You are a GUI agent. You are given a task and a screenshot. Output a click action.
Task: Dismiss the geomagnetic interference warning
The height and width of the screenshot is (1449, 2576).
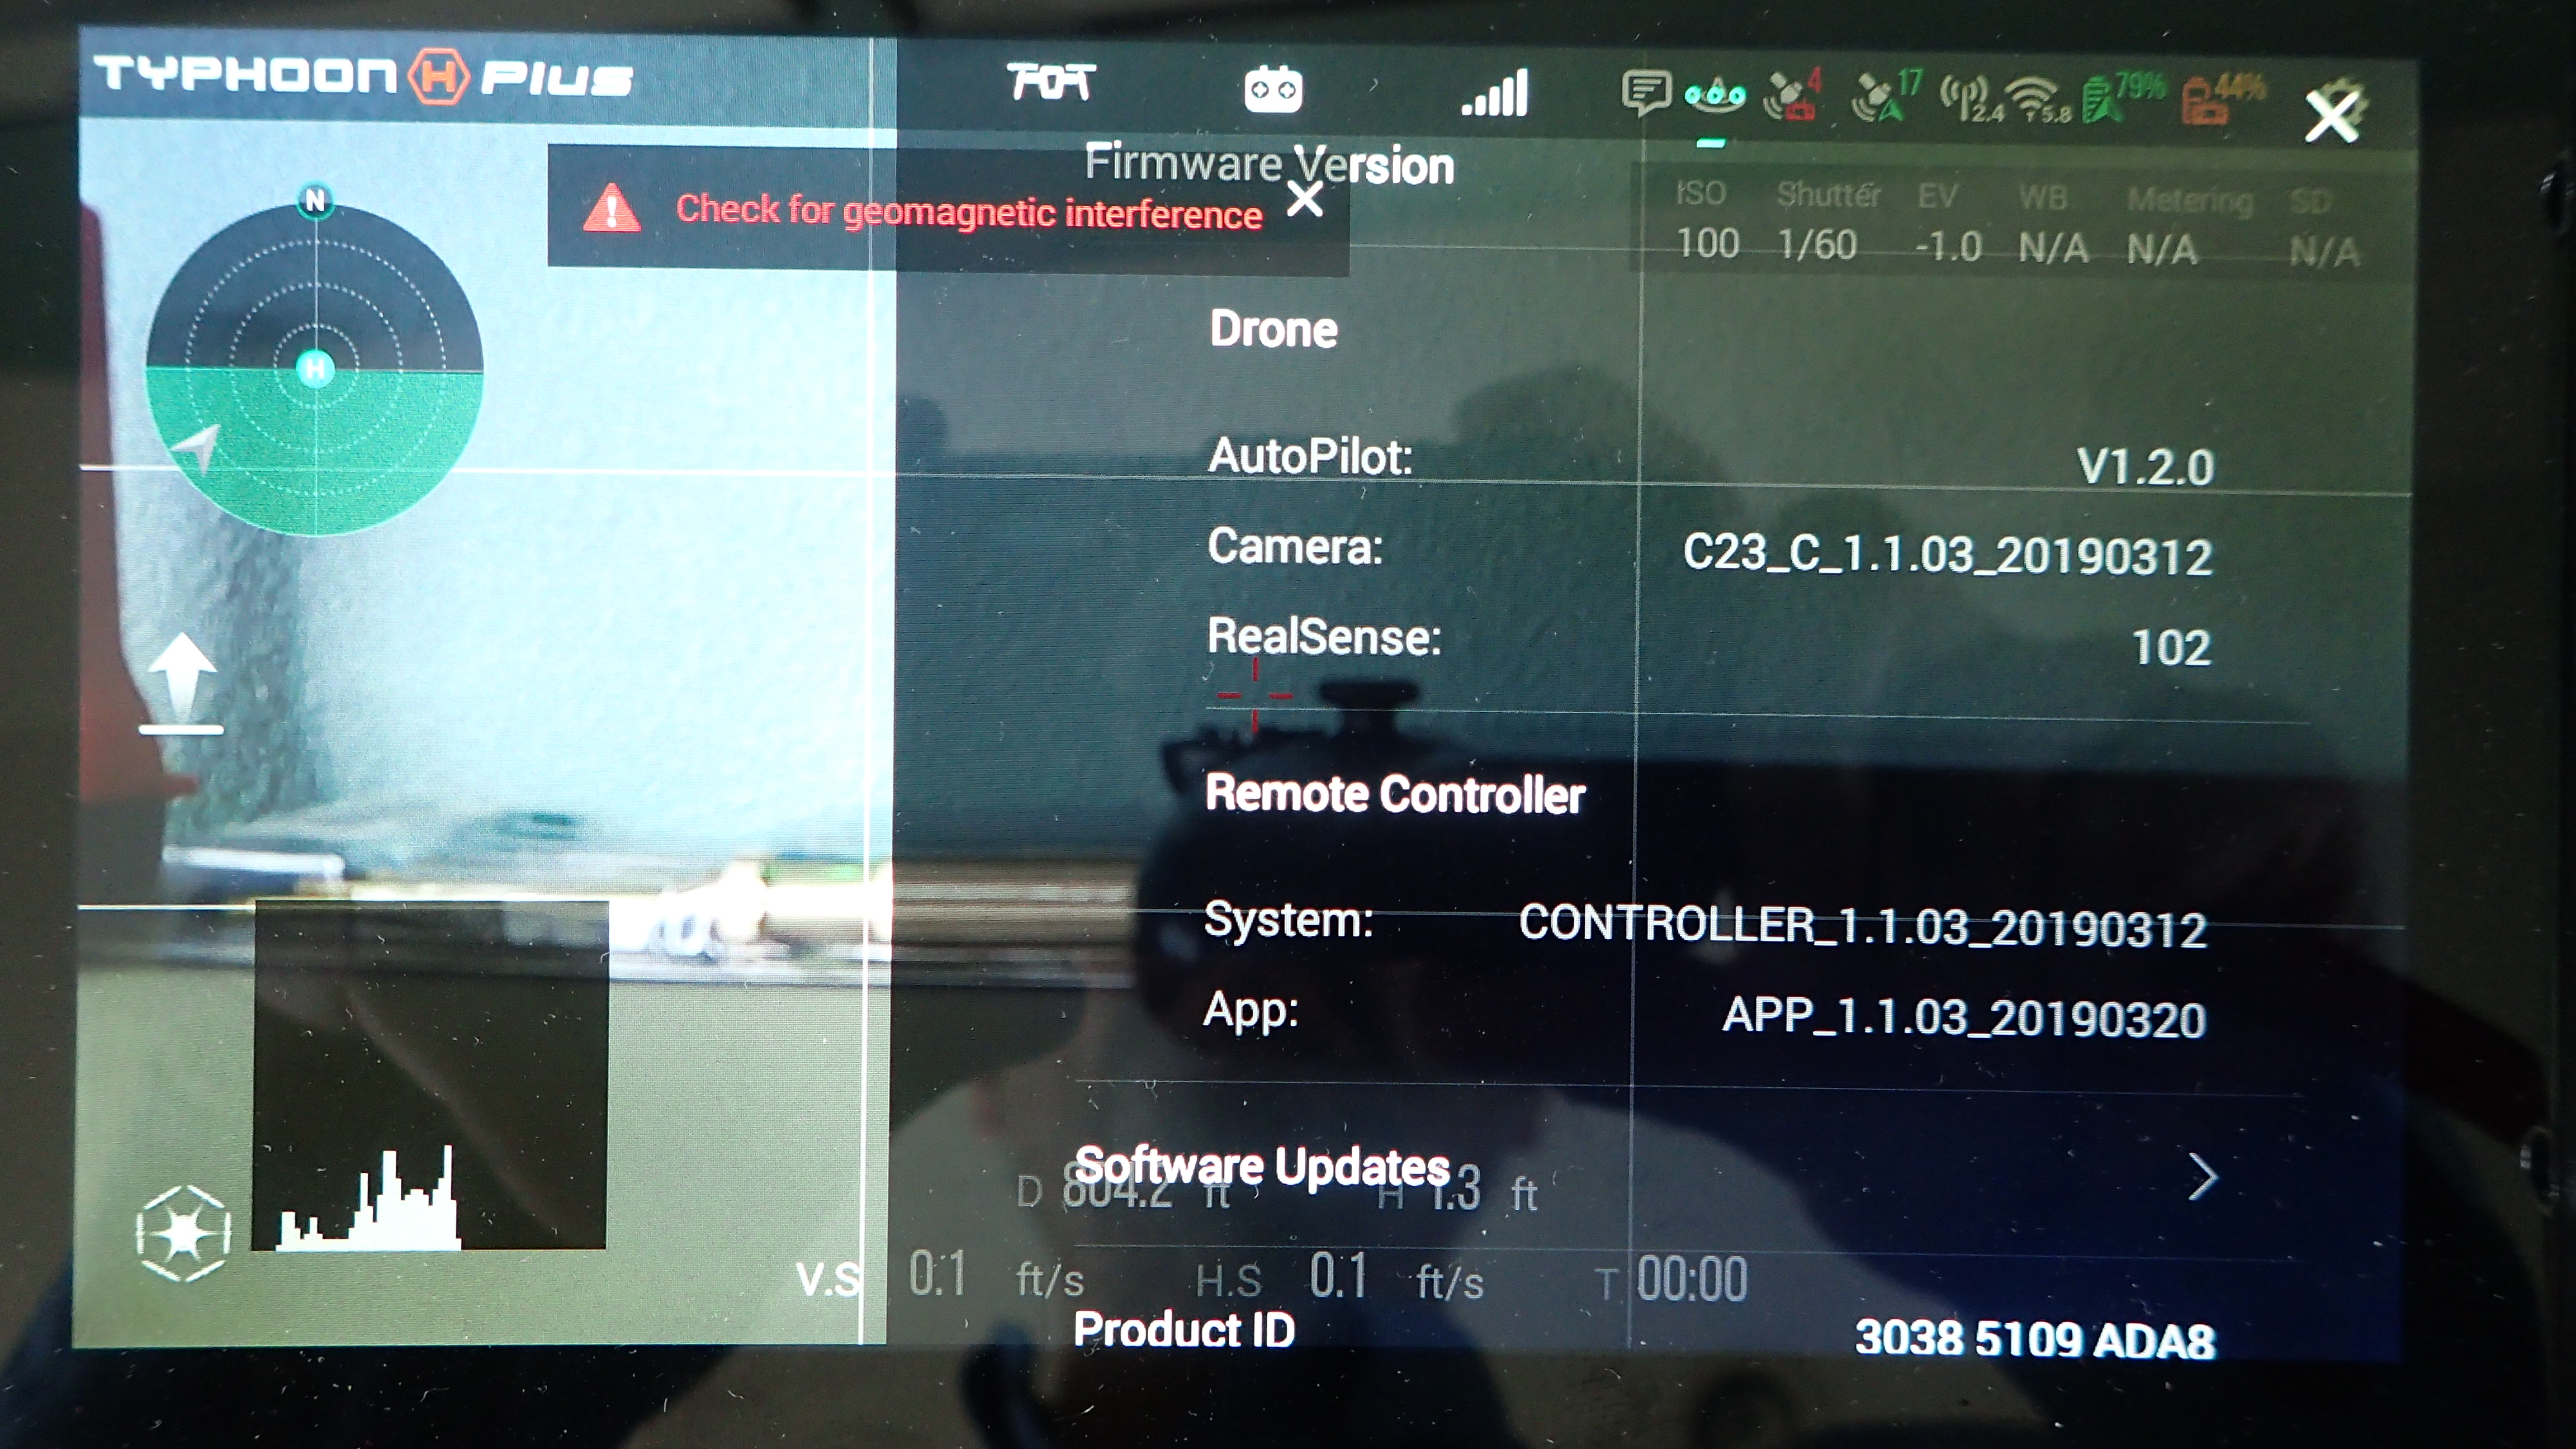click(x=1305, y=199)
